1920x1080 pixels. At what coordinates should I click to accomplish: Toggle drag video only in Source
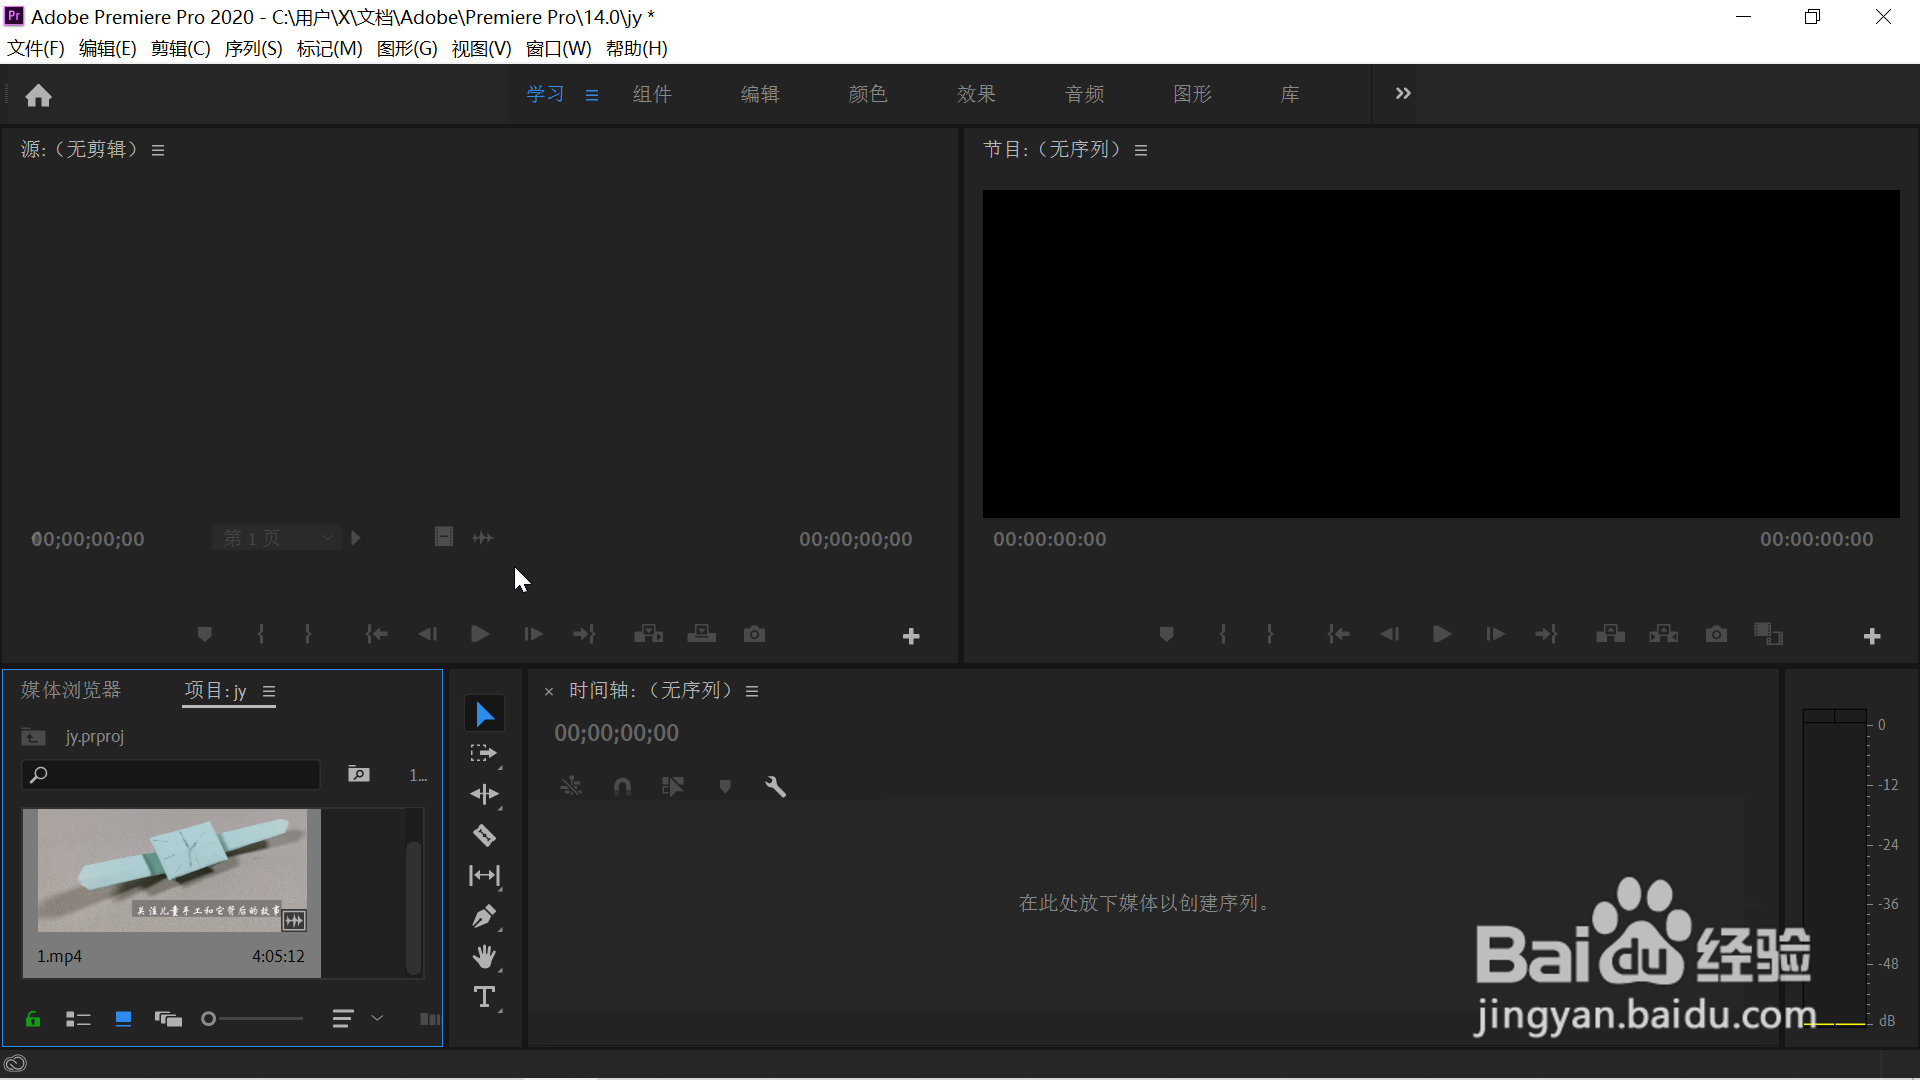tap(444, 538)
